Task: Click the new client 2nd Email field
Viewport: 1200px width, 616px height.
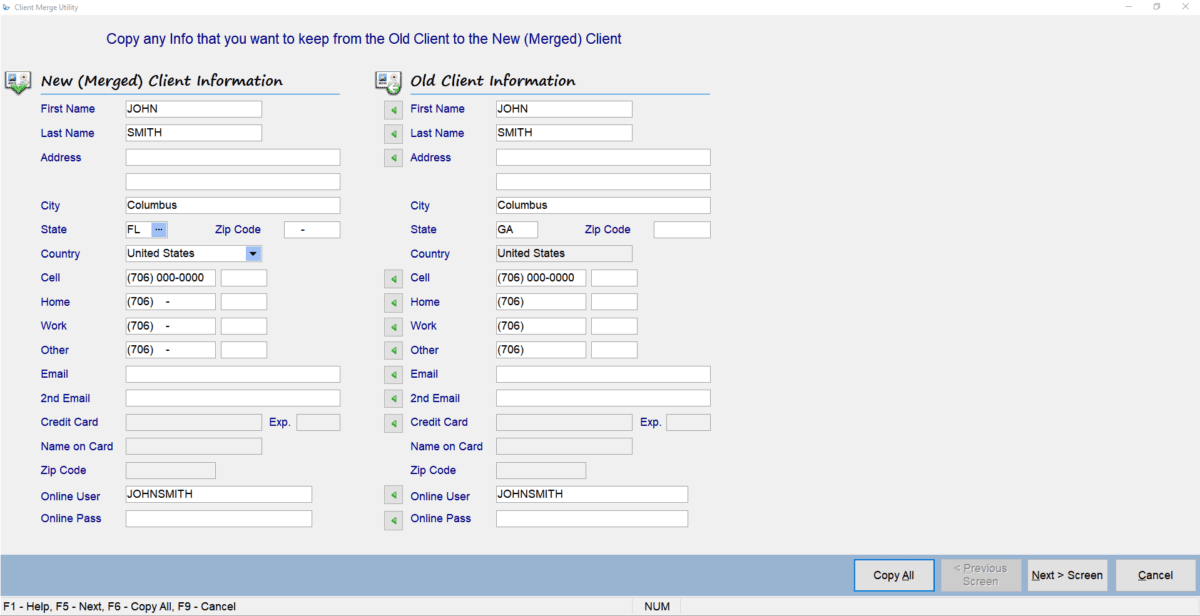Action: coord(233,398)
